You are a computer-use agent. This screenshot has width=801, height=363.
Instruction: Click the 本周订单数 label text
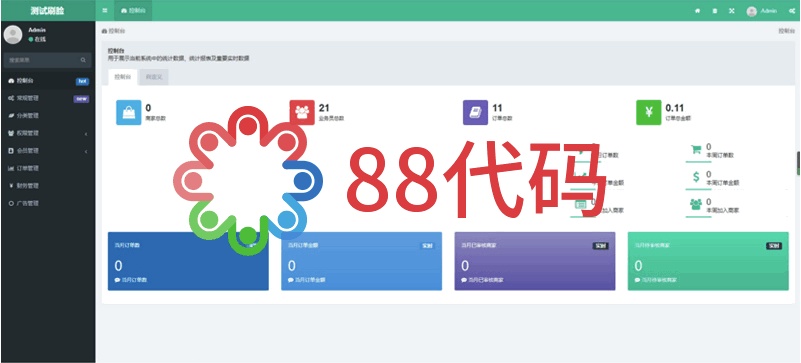click(720, 155)
